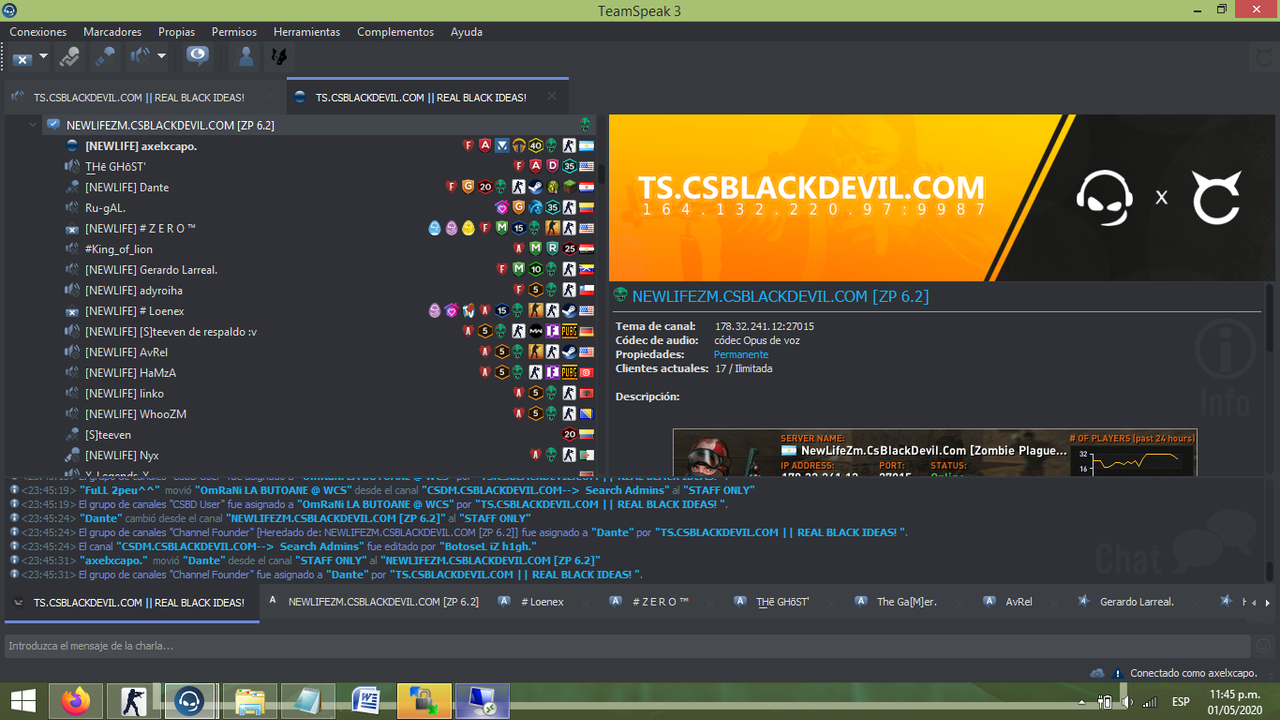
Task: Select user [NEWLIFE] Dante
Action: tap(127, 187)
